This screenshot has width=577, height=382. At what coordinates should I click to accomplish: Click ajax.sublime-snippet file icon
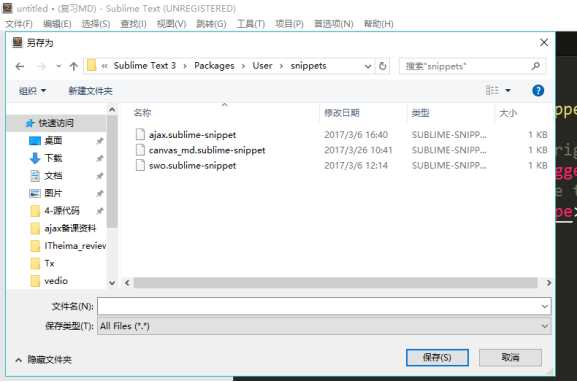[140, 135]
